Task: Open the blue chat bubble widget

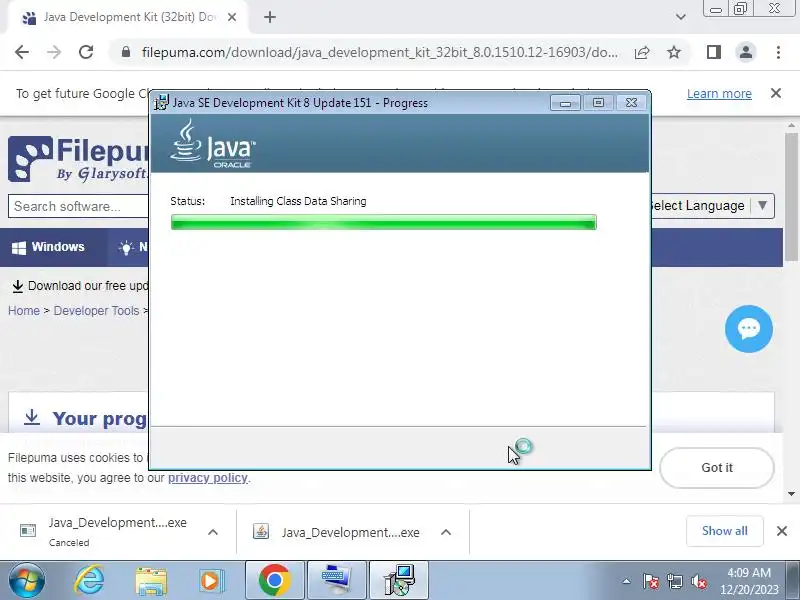Action: [748, 329]
